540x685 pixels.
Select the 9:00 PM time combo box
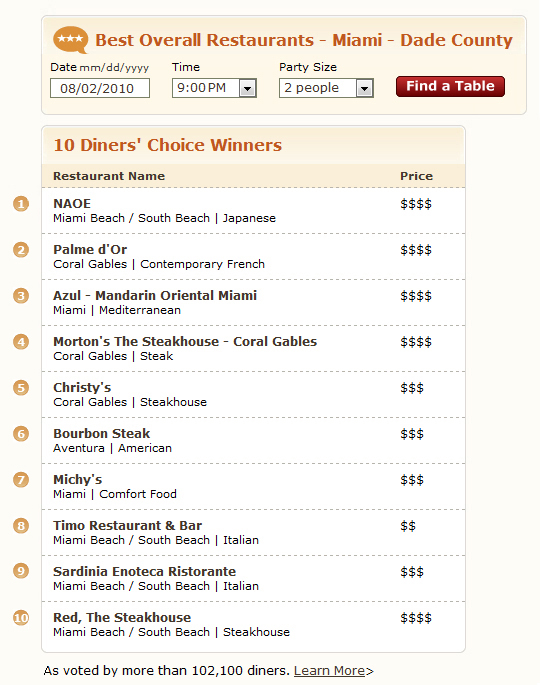214,88
